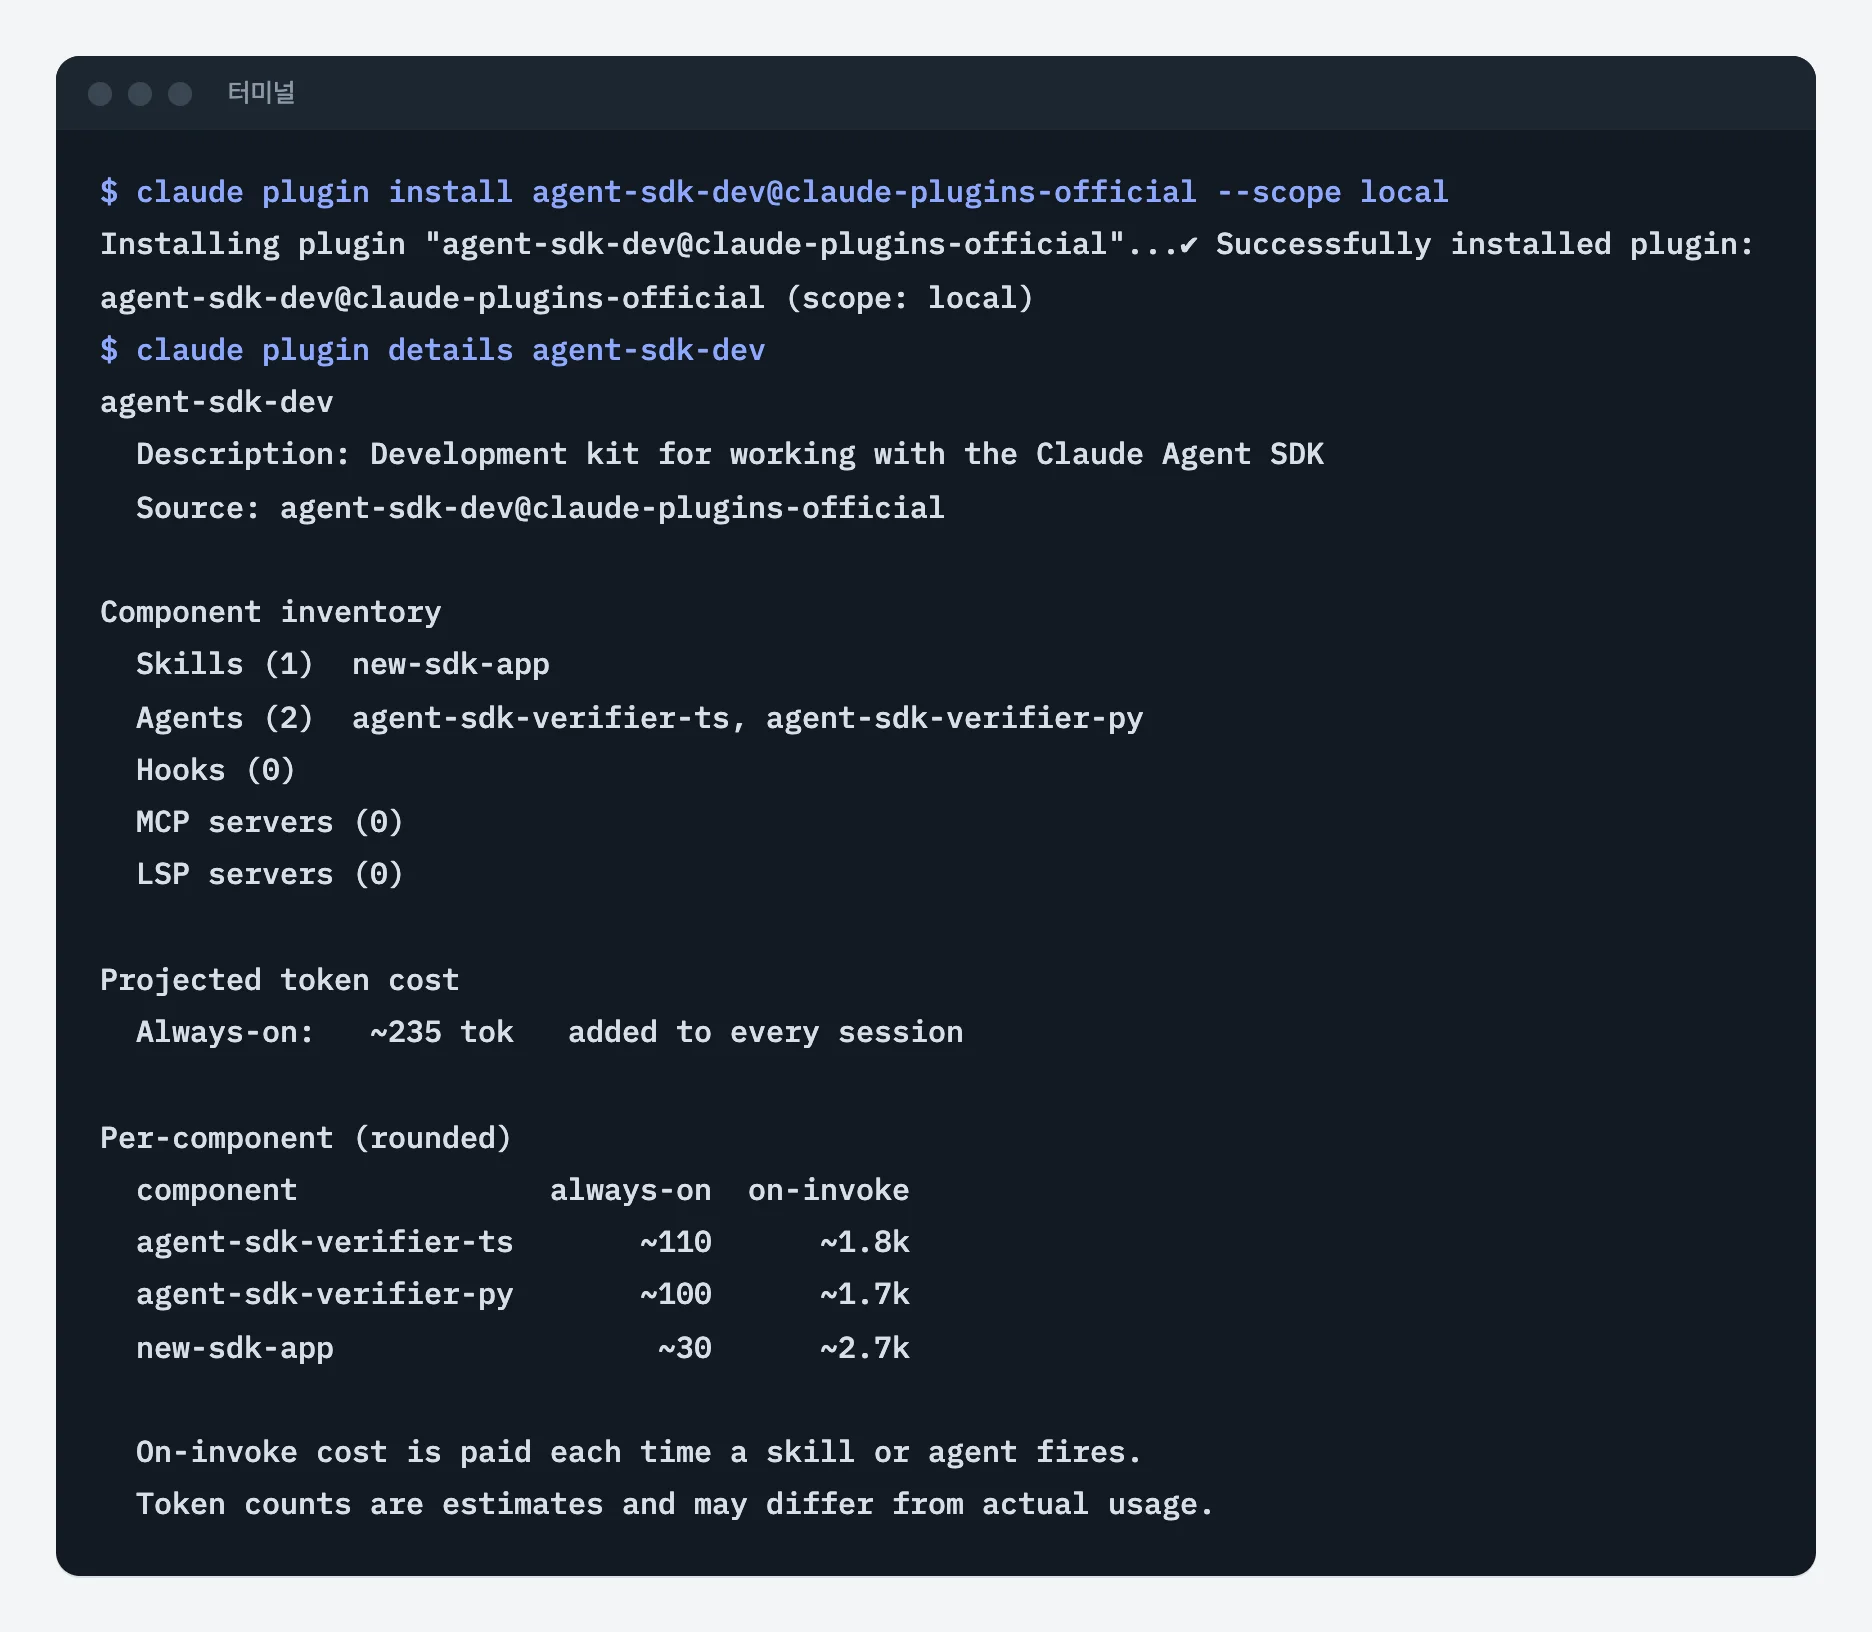Click the standalone 'agent-sdk-dev' output line
The width and height of the screenshot is (1872, 1632).
[x=217, y=402]
